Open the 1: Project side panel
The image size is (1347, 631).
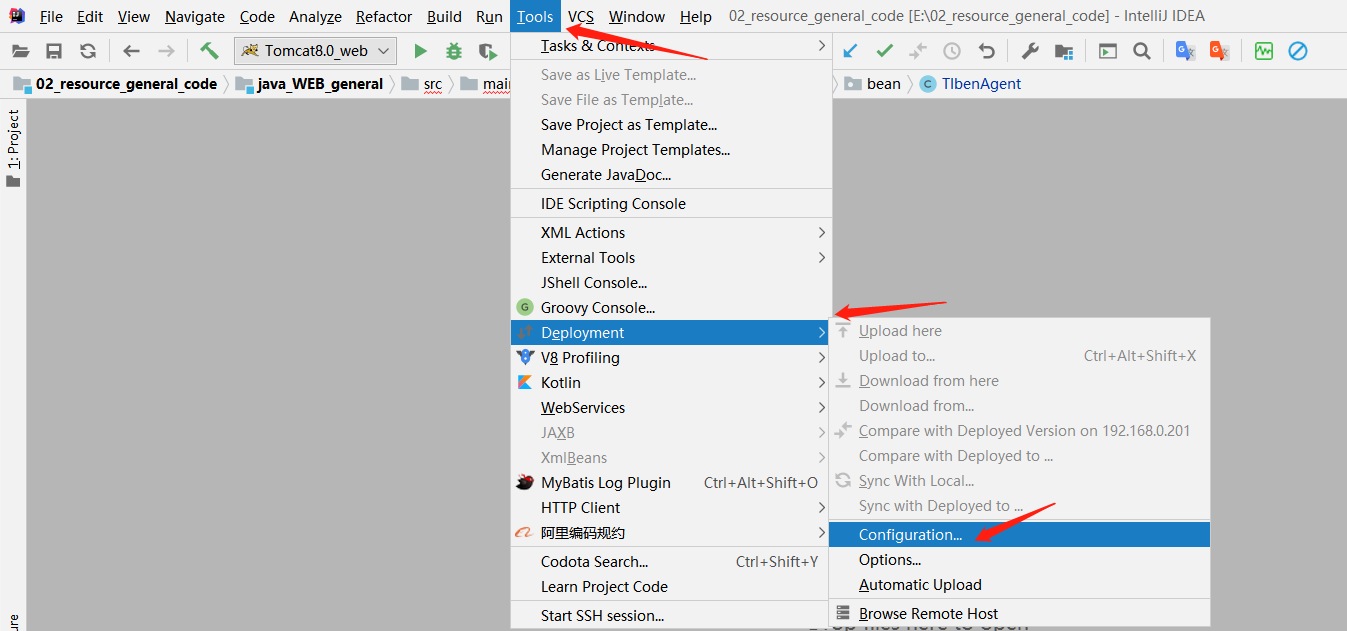(13, 148)
